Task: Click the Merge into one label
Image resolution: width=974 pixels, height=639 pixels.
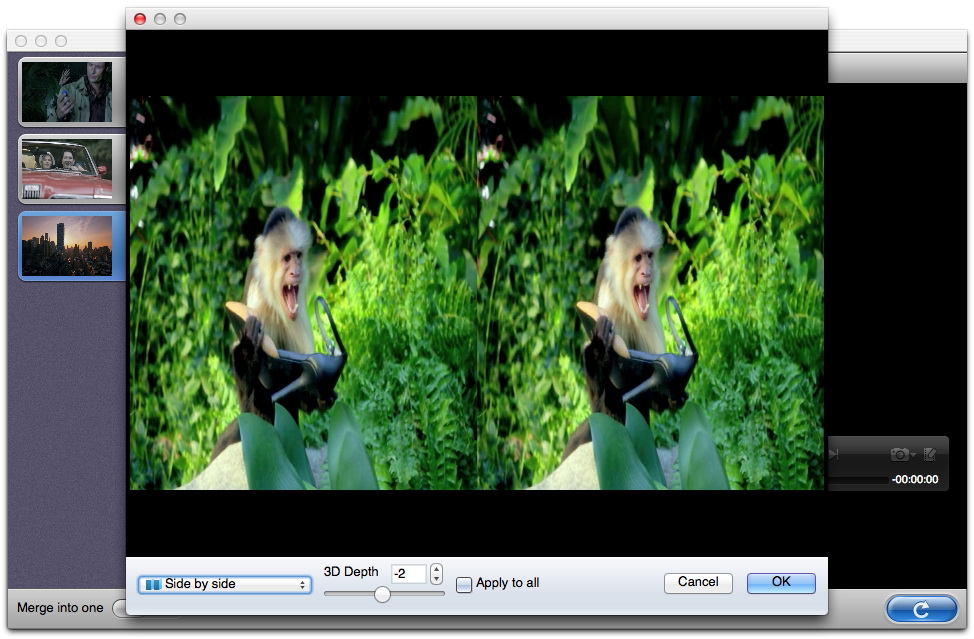Action: click(x=60, y=608)
